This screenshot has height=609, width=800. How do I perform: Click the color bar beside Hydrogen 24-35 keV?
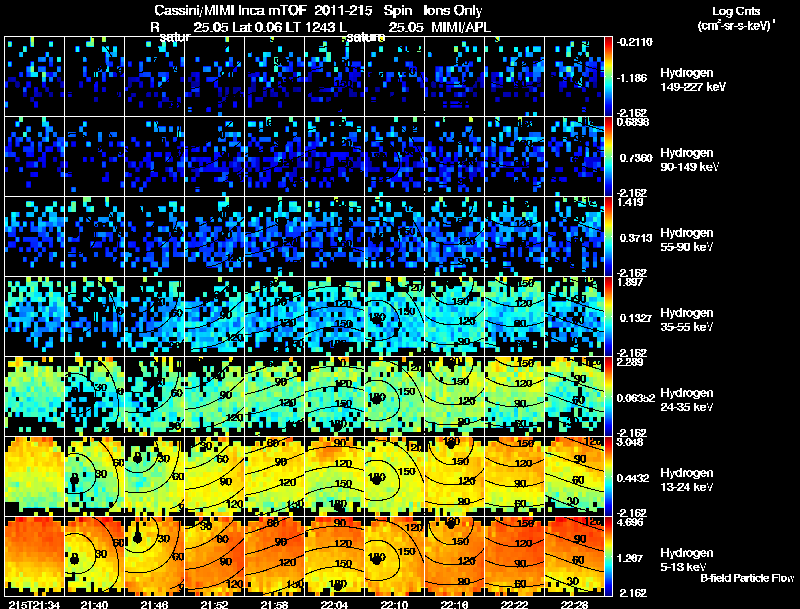pos(608,397)
